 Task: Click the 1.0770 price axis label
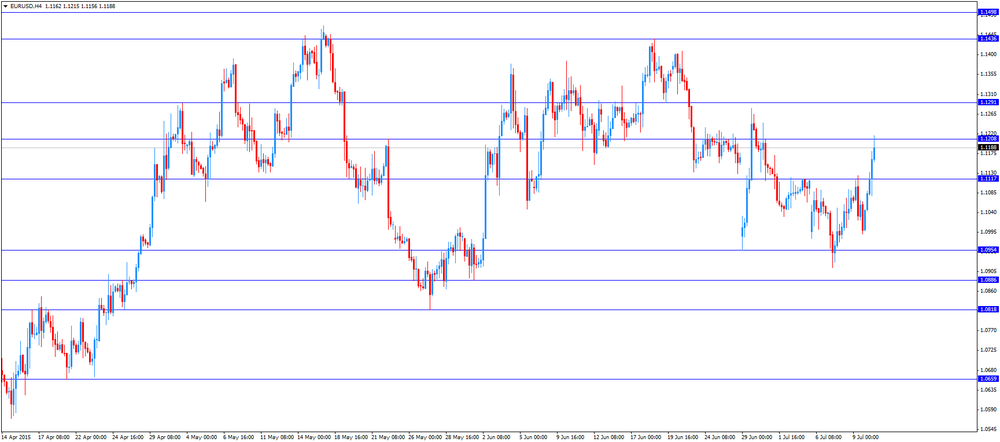(x=987, y=330)
